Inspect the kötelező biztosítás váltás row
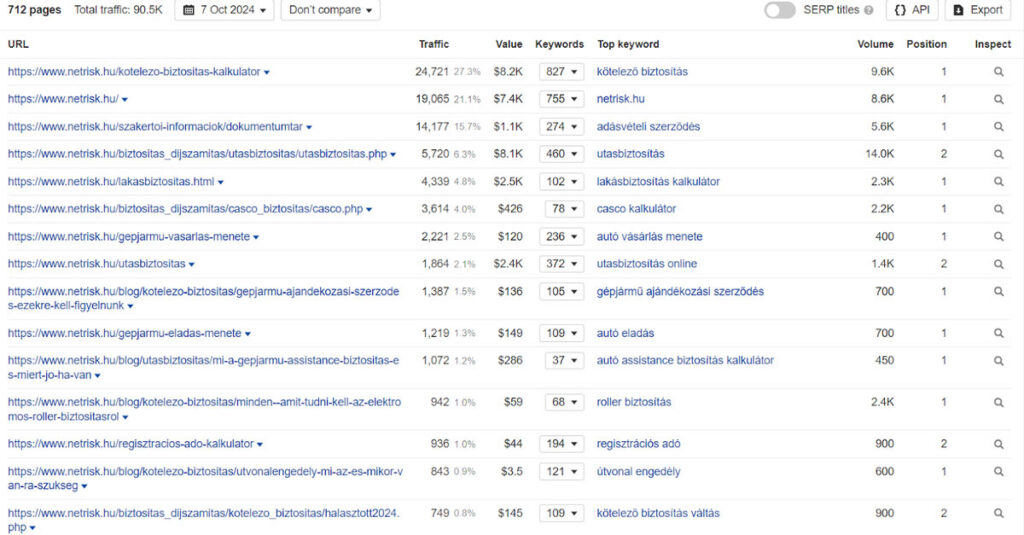This screenshot has height=535, width=1024. (x=999, y=513)
